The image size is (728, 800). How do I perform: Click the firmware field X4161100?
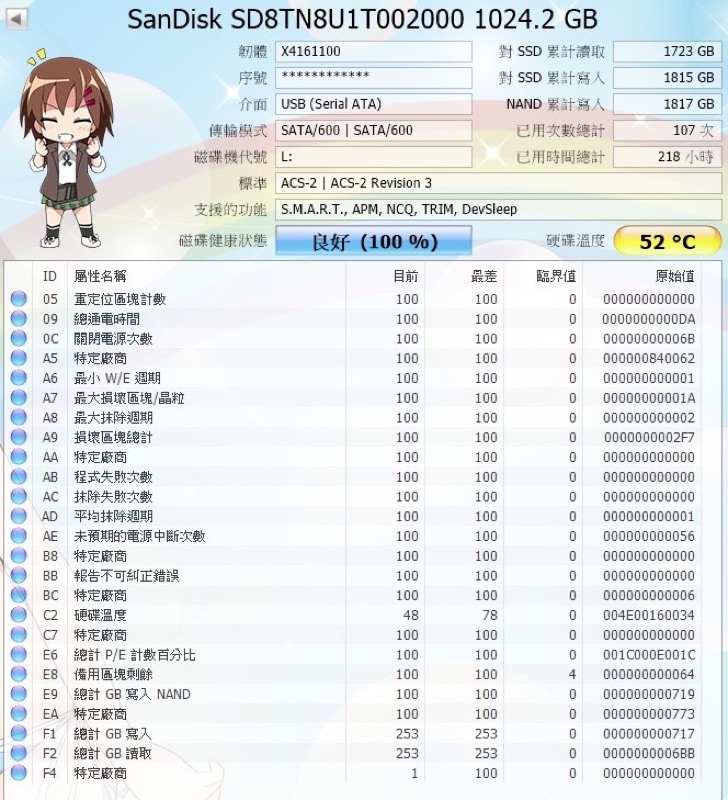point(373,52)
